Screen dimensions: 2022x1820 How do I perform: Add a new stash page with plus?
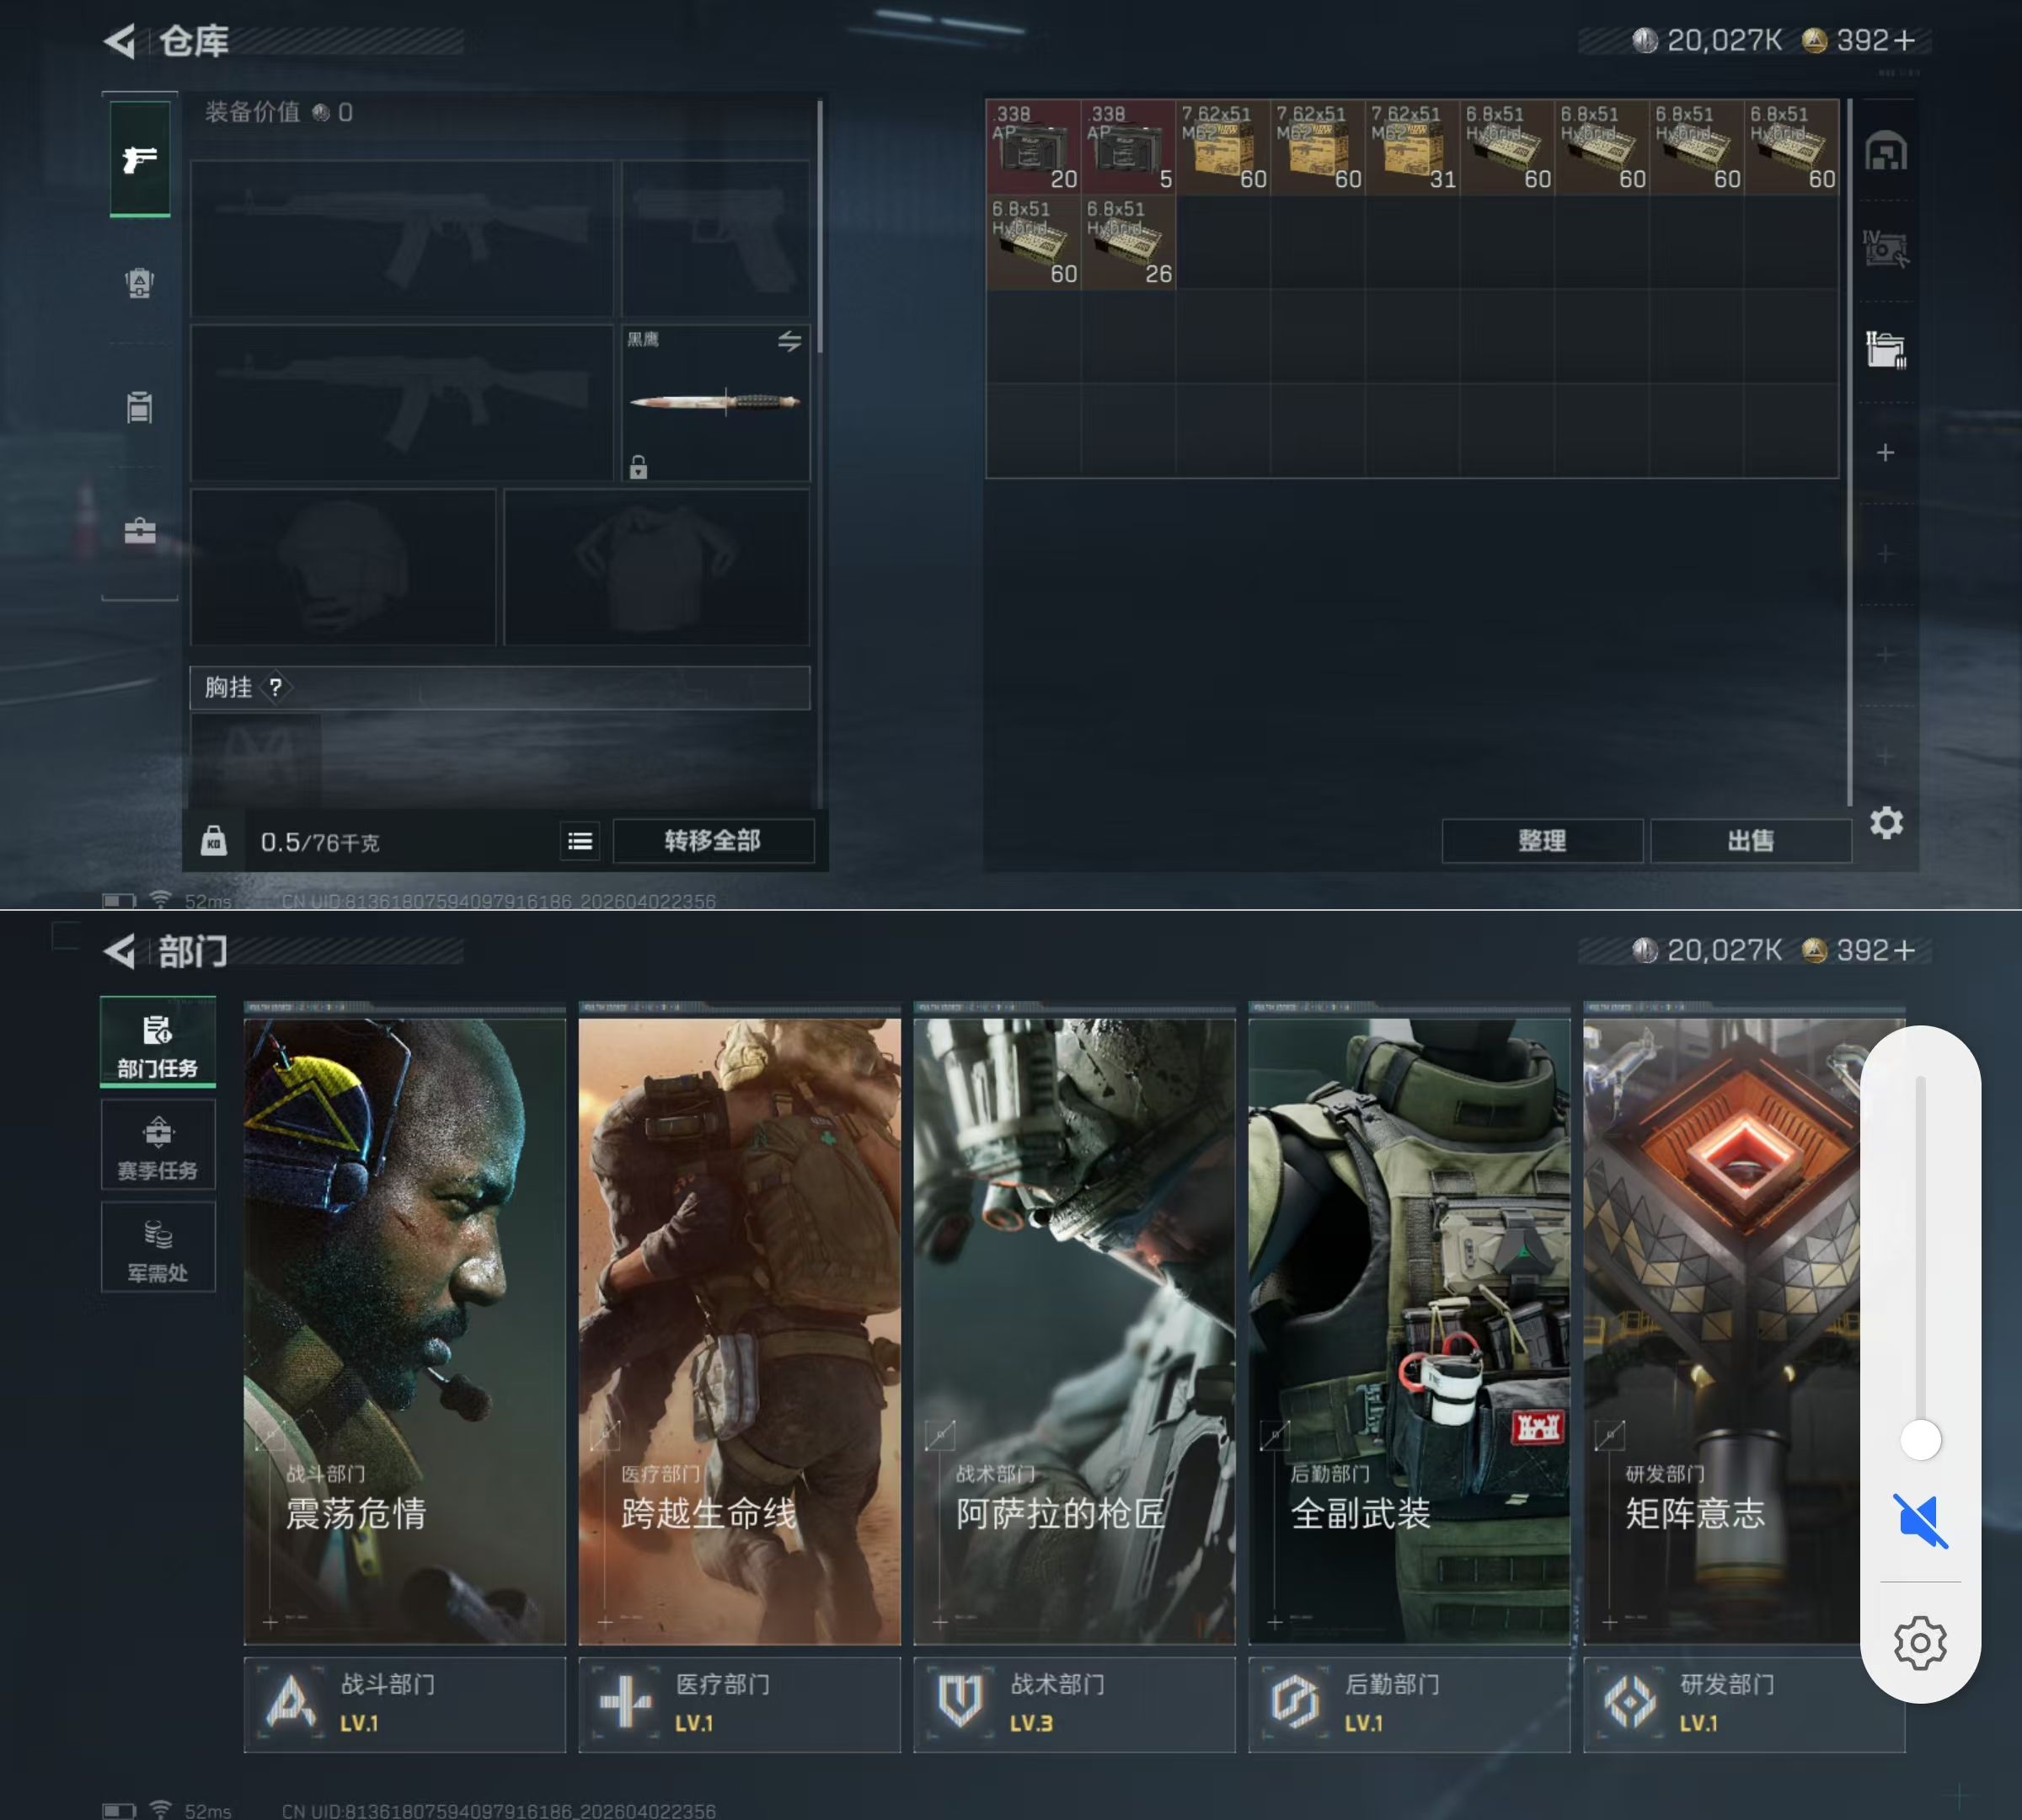click(x=1885, y=453)
